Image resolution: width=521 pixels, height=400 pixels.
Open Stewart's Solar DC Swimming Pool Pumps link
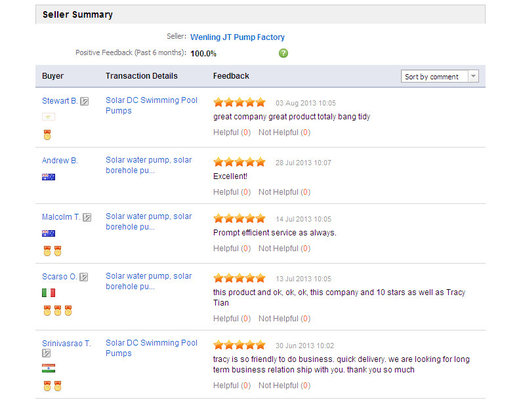point(152,105)
